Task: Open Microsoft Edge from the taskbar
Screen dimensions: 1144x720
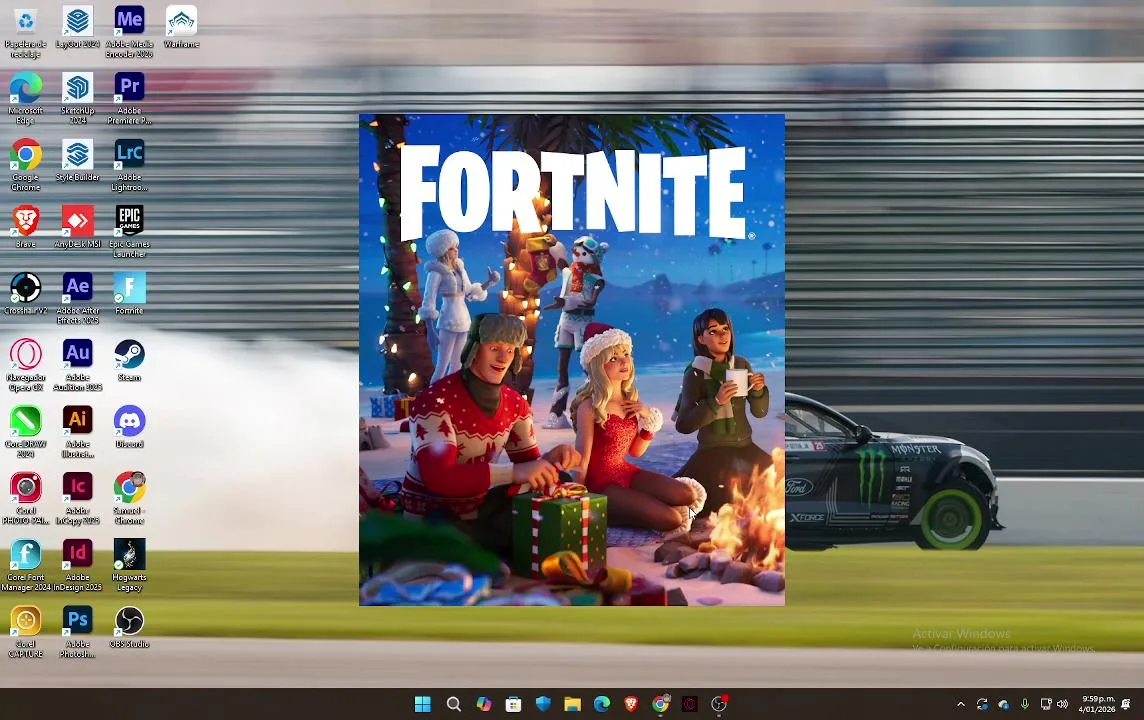Action: (x=602, y=704)
